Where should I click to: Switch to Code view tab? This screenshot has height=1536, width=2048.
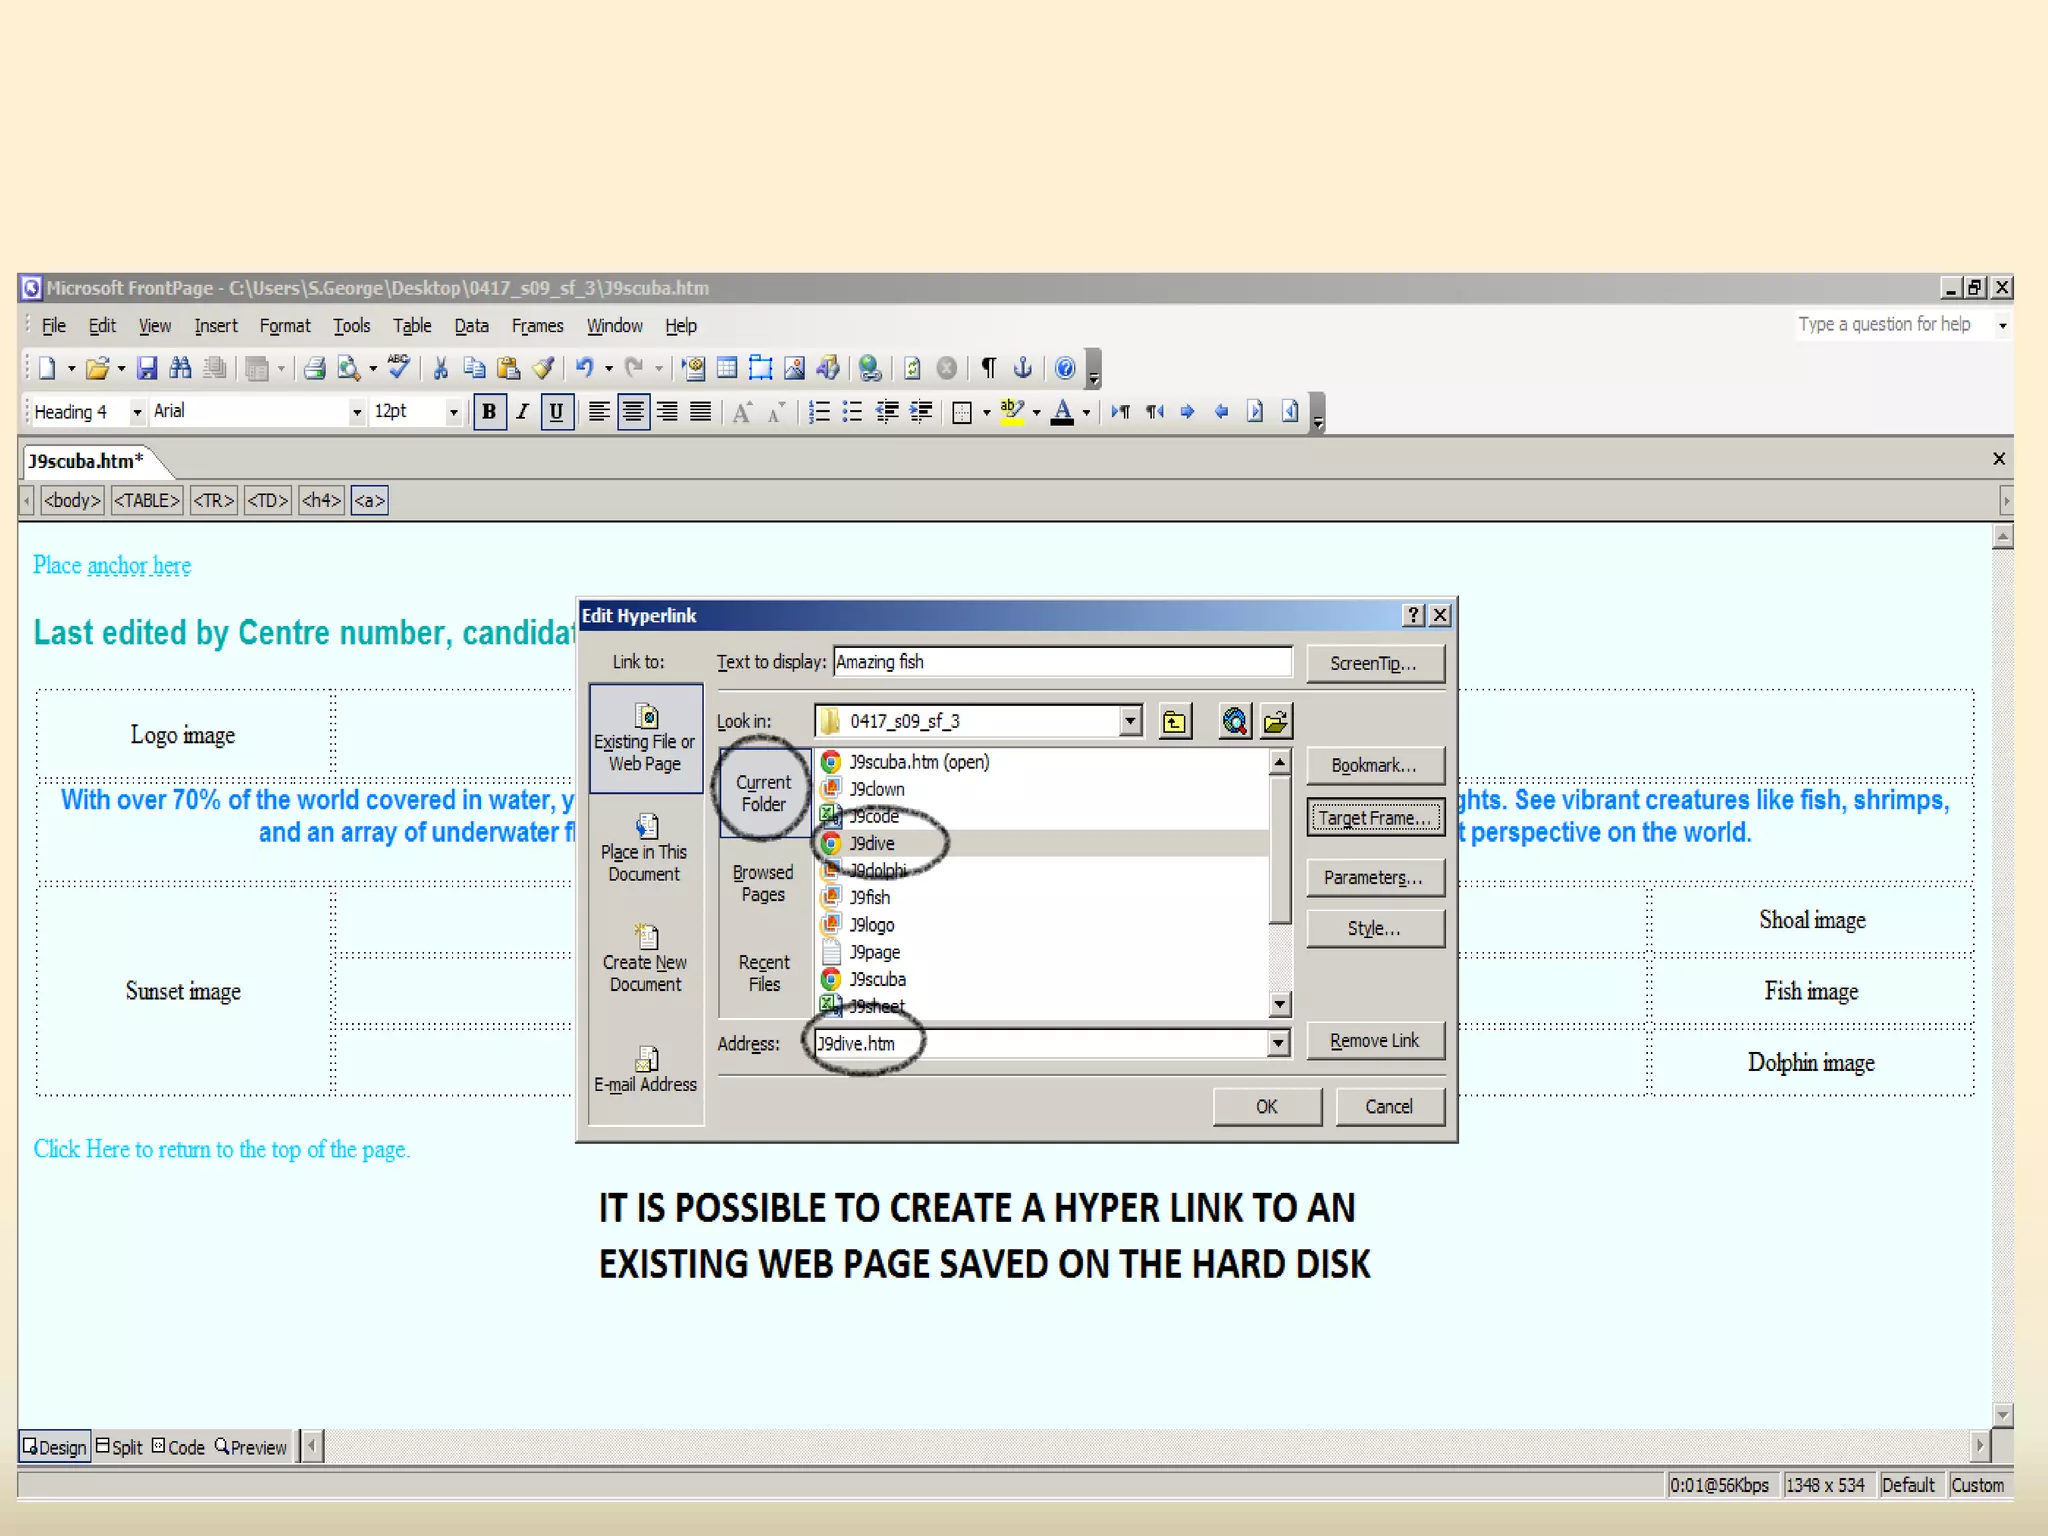178,1447
